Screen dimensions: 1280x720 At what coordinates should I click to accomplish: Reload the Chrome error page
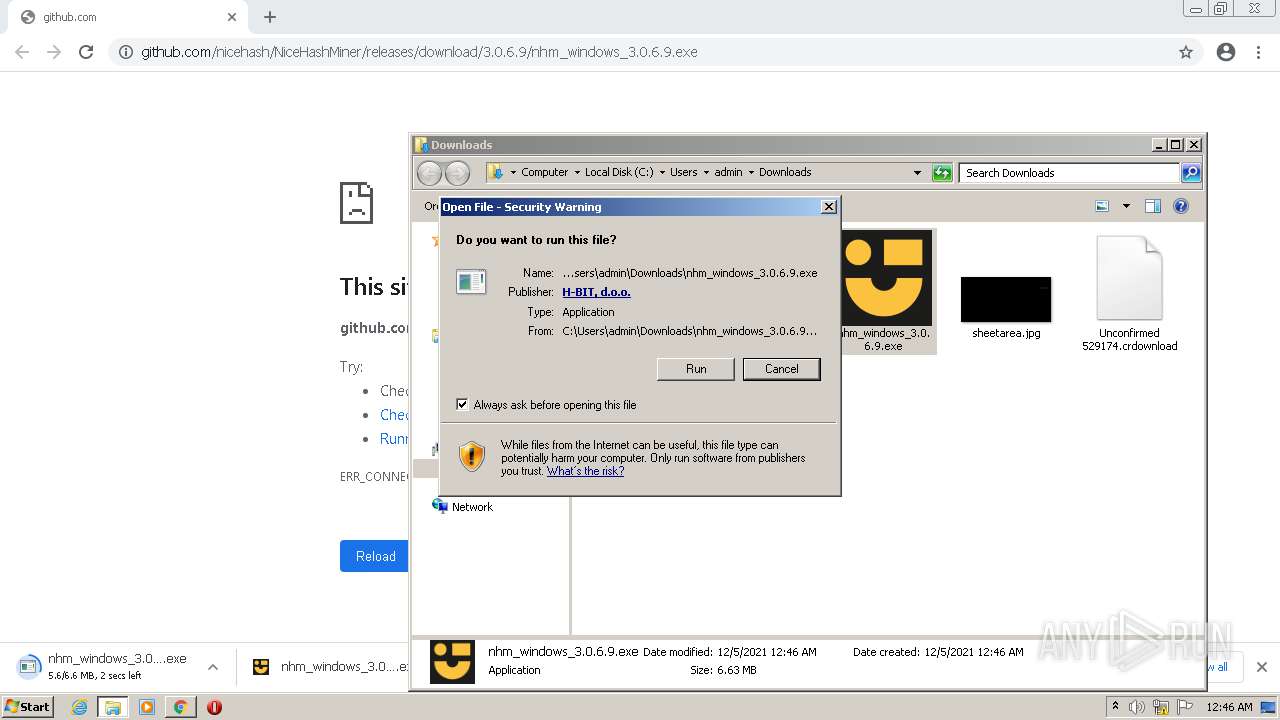(x=375, y=556)
